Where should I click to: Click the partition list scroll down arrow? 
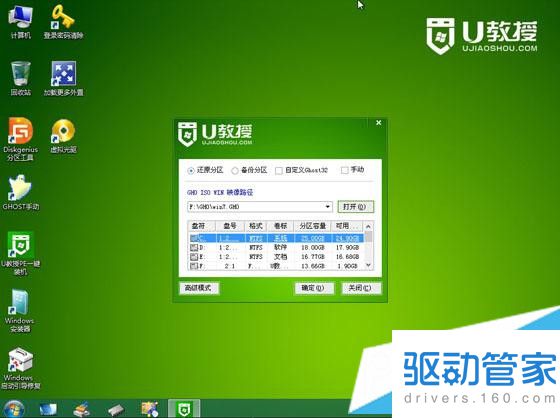point(369,265)
